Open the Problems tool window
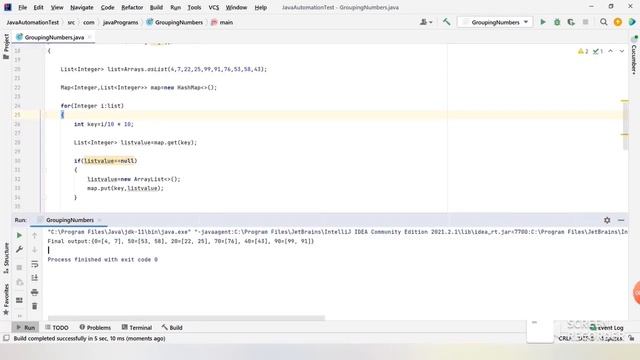 (x=95, y=327)
